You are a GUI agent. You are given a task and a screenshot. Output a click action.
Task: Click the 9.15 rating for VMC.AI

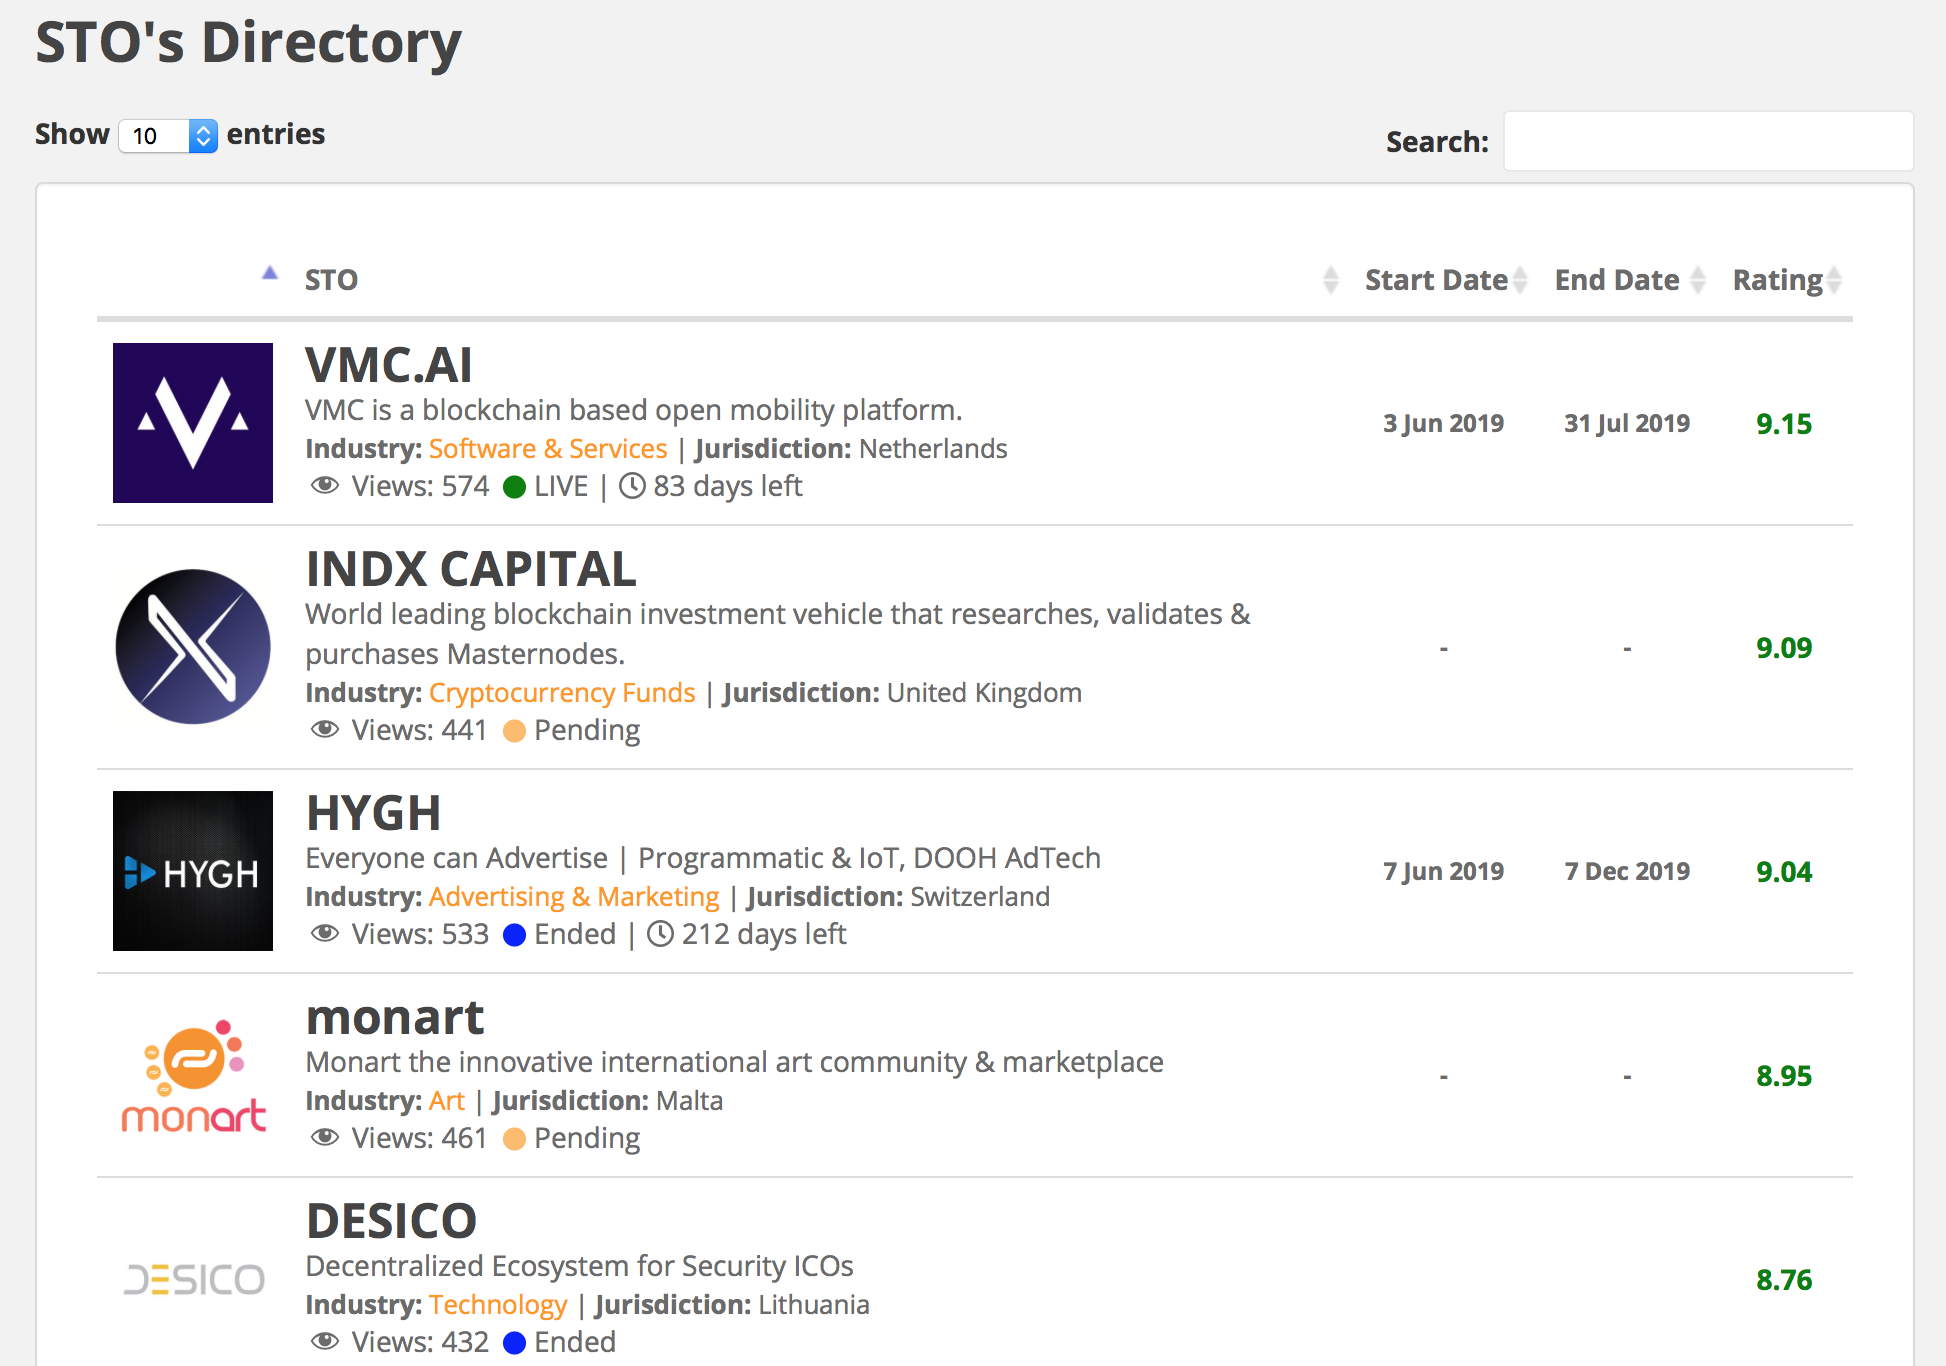(x=1784, y=424)
